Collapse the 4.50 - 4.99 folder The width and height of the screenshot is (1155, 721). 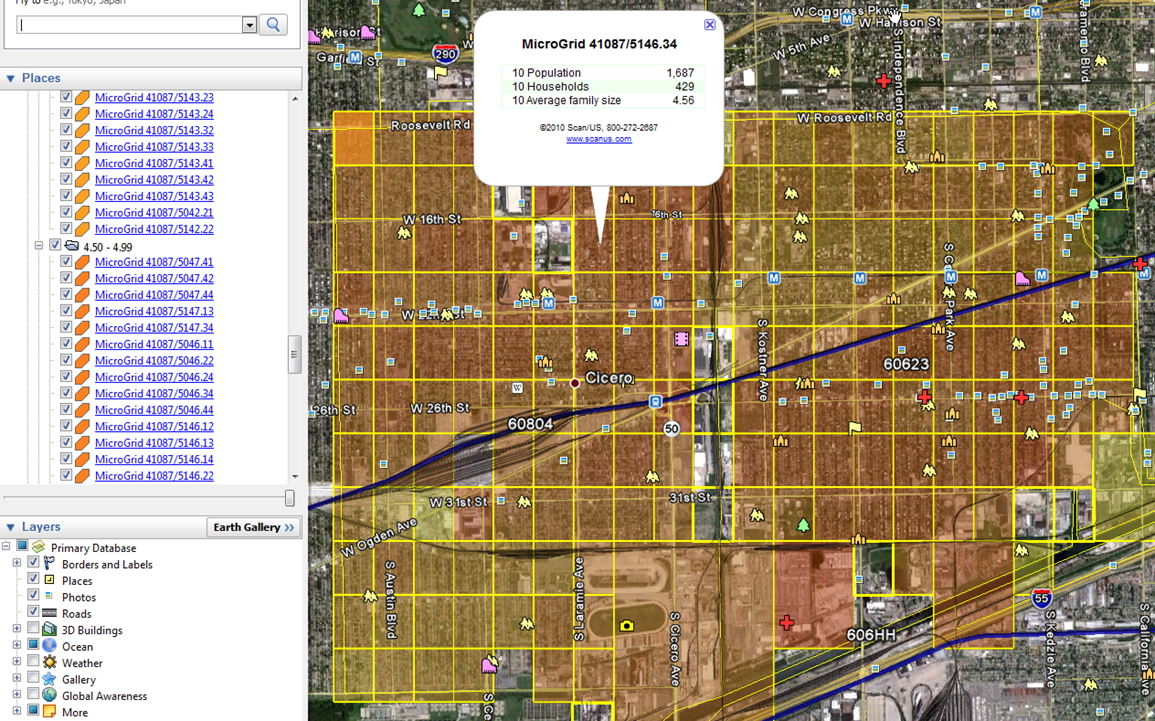point(39,245)
